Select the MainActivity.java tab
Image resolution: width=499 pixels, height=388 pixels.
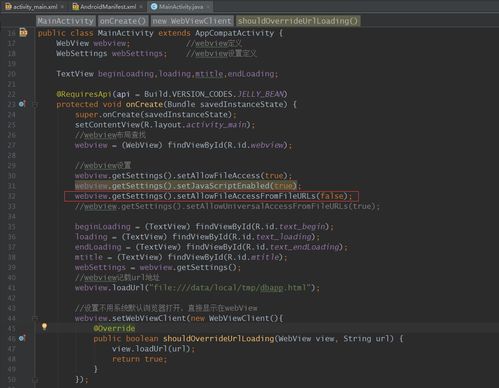[x=180, y=7]
